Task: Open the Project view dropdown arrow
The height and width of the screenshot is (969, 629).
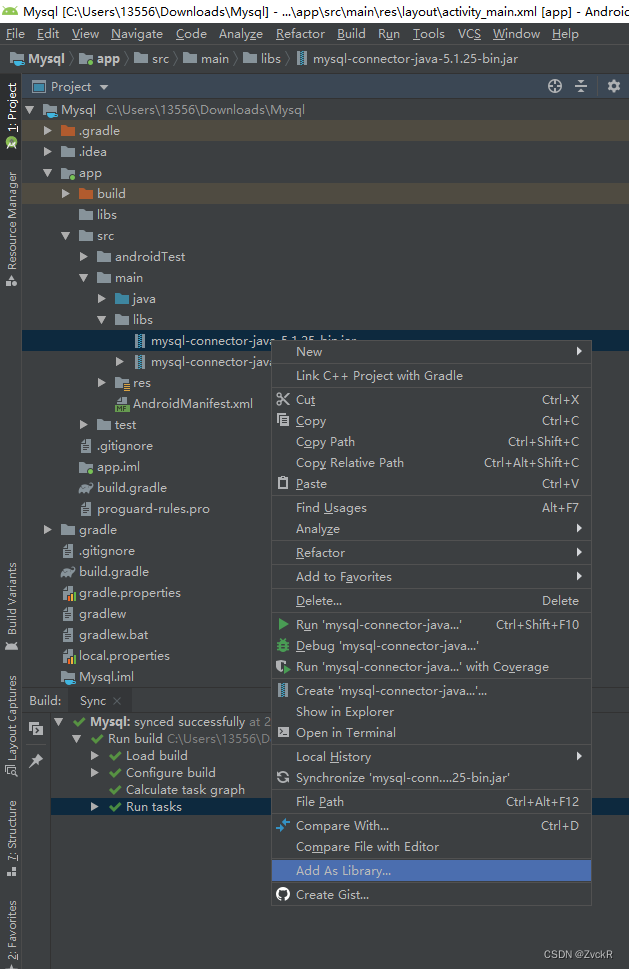Action: click(103, 87)
